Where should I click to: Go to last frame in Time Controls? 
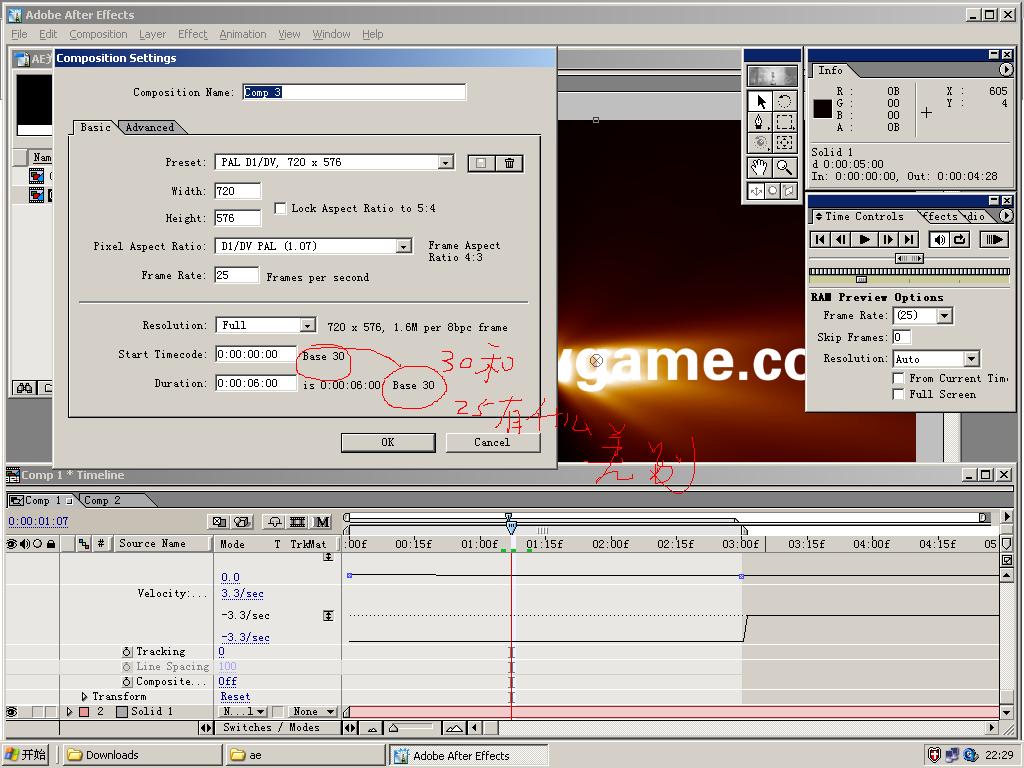click(x=909, y=240)
